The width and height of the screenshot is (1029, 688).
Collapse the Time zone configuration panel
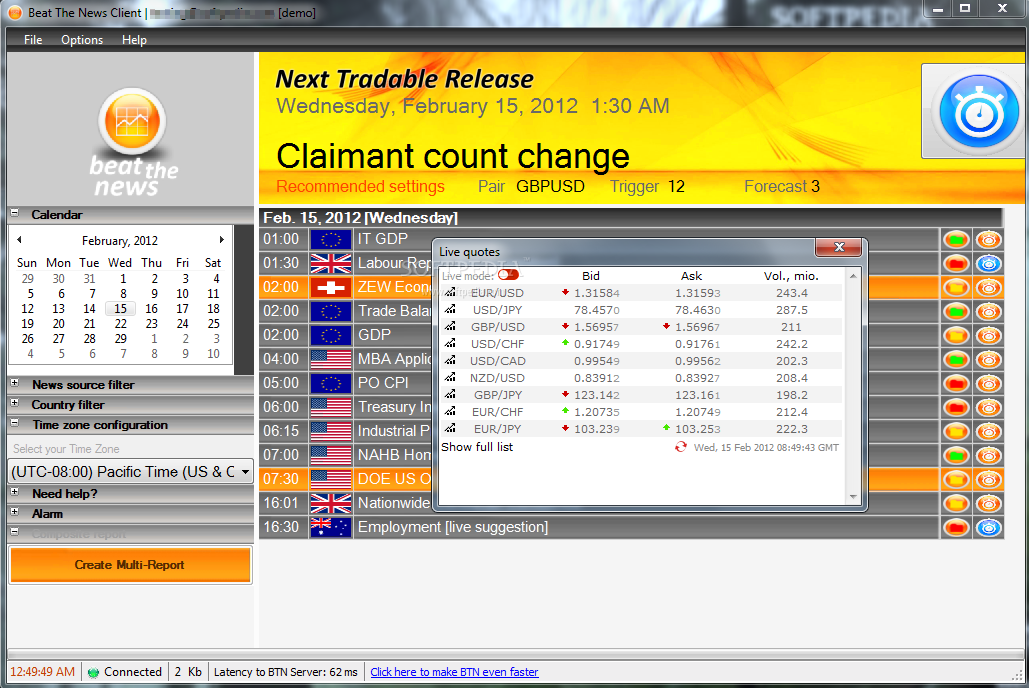click(14, 423)
